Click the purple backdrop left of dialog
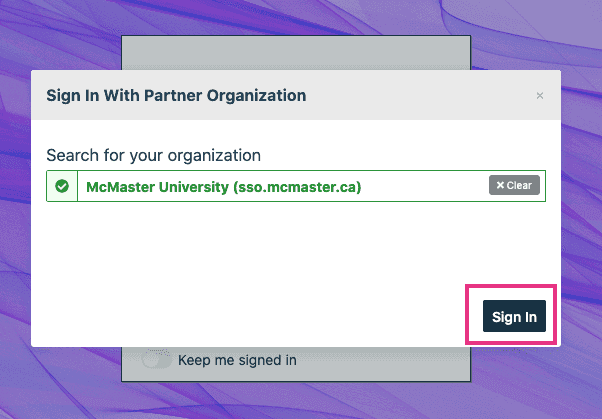 pyautogui.click(x=15, y=200)
